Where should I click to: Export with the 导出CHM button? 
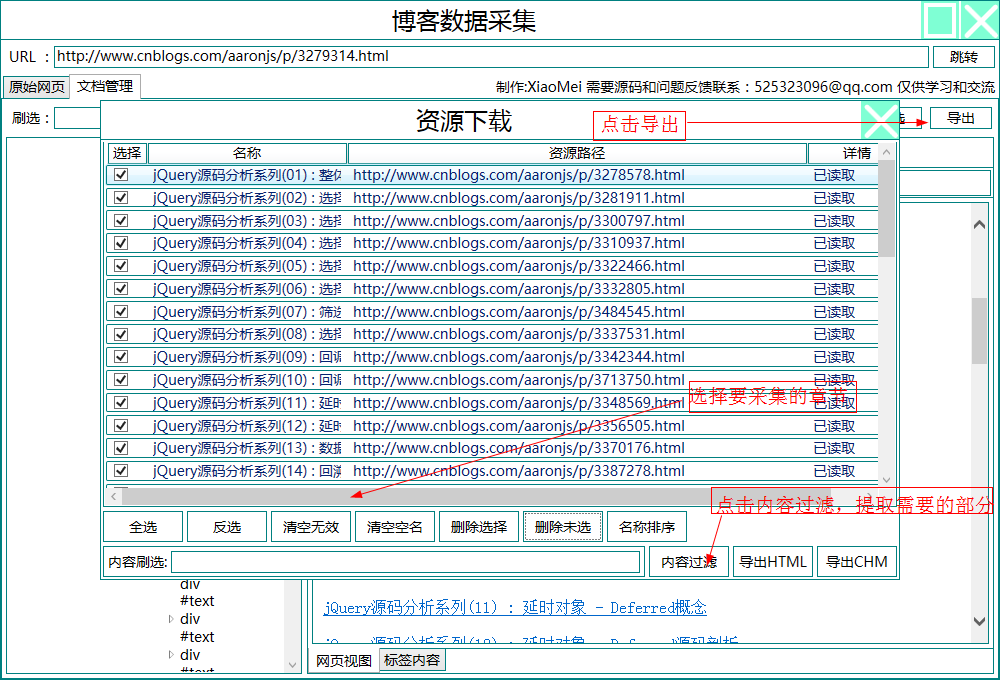[x=857, y=562]
